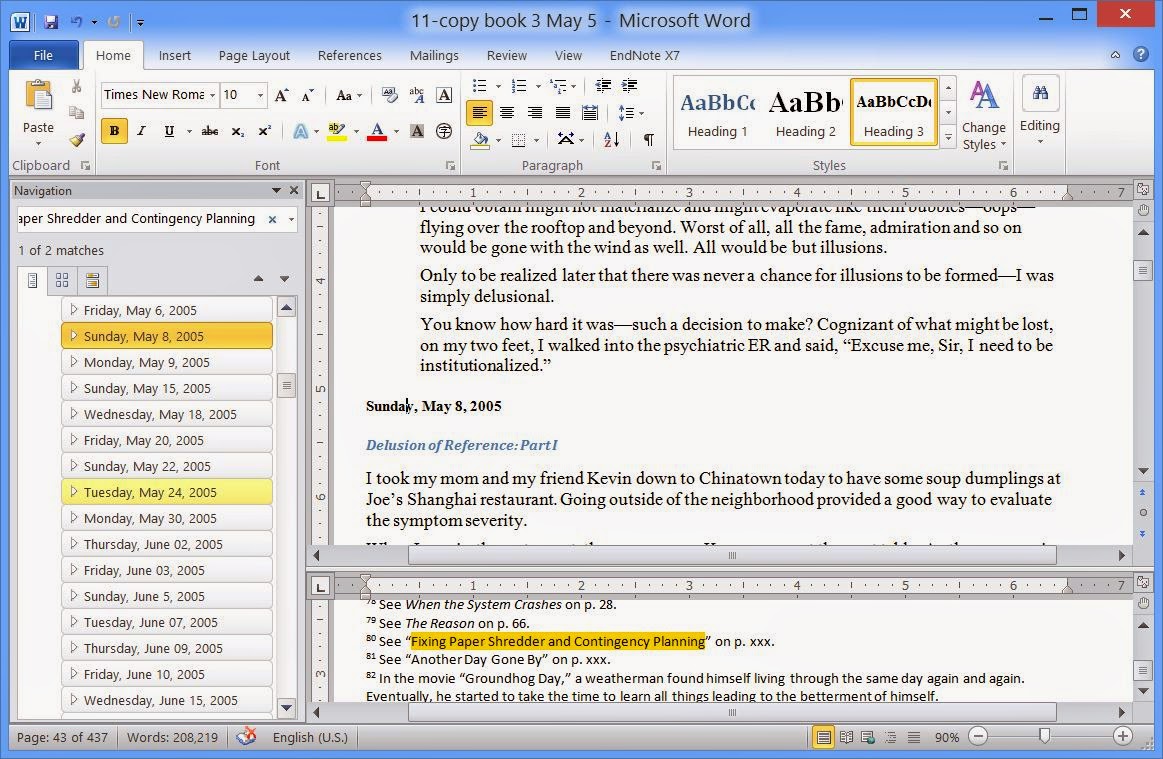
Task: Click the Words: 208,219 status indicator
Action: 172,737
